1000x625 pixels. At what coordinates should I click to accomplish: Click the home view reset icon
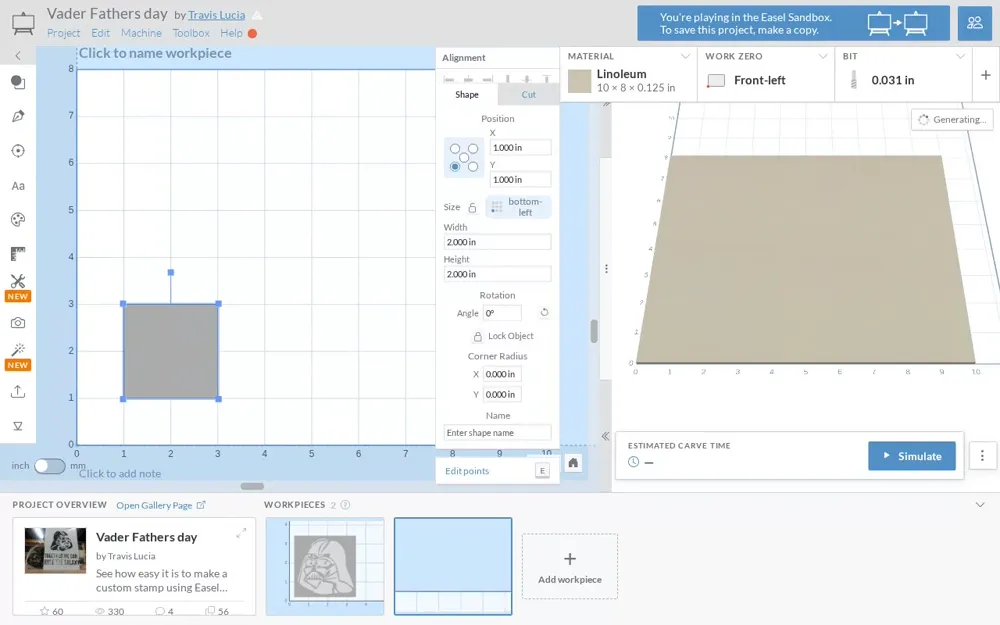point(573,463)
